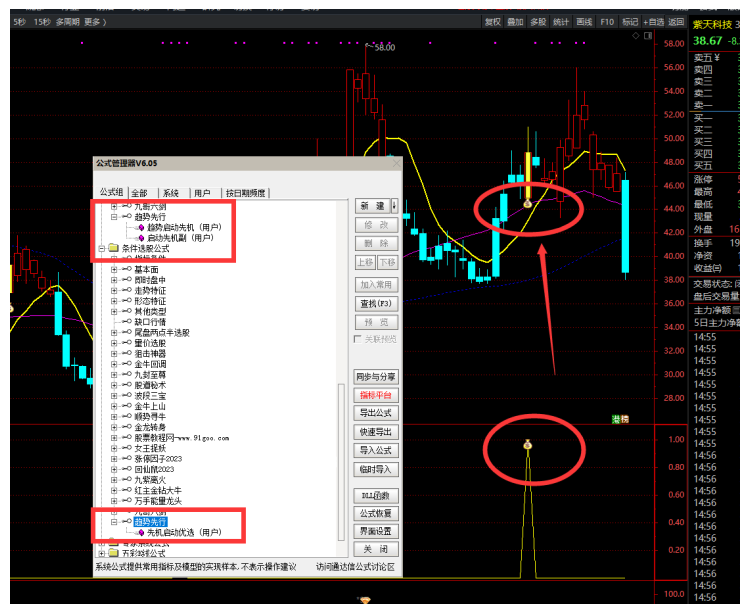Click the 临时导入 button
The width and height of the screenshot is (745, 604).
tap(376, 470)
